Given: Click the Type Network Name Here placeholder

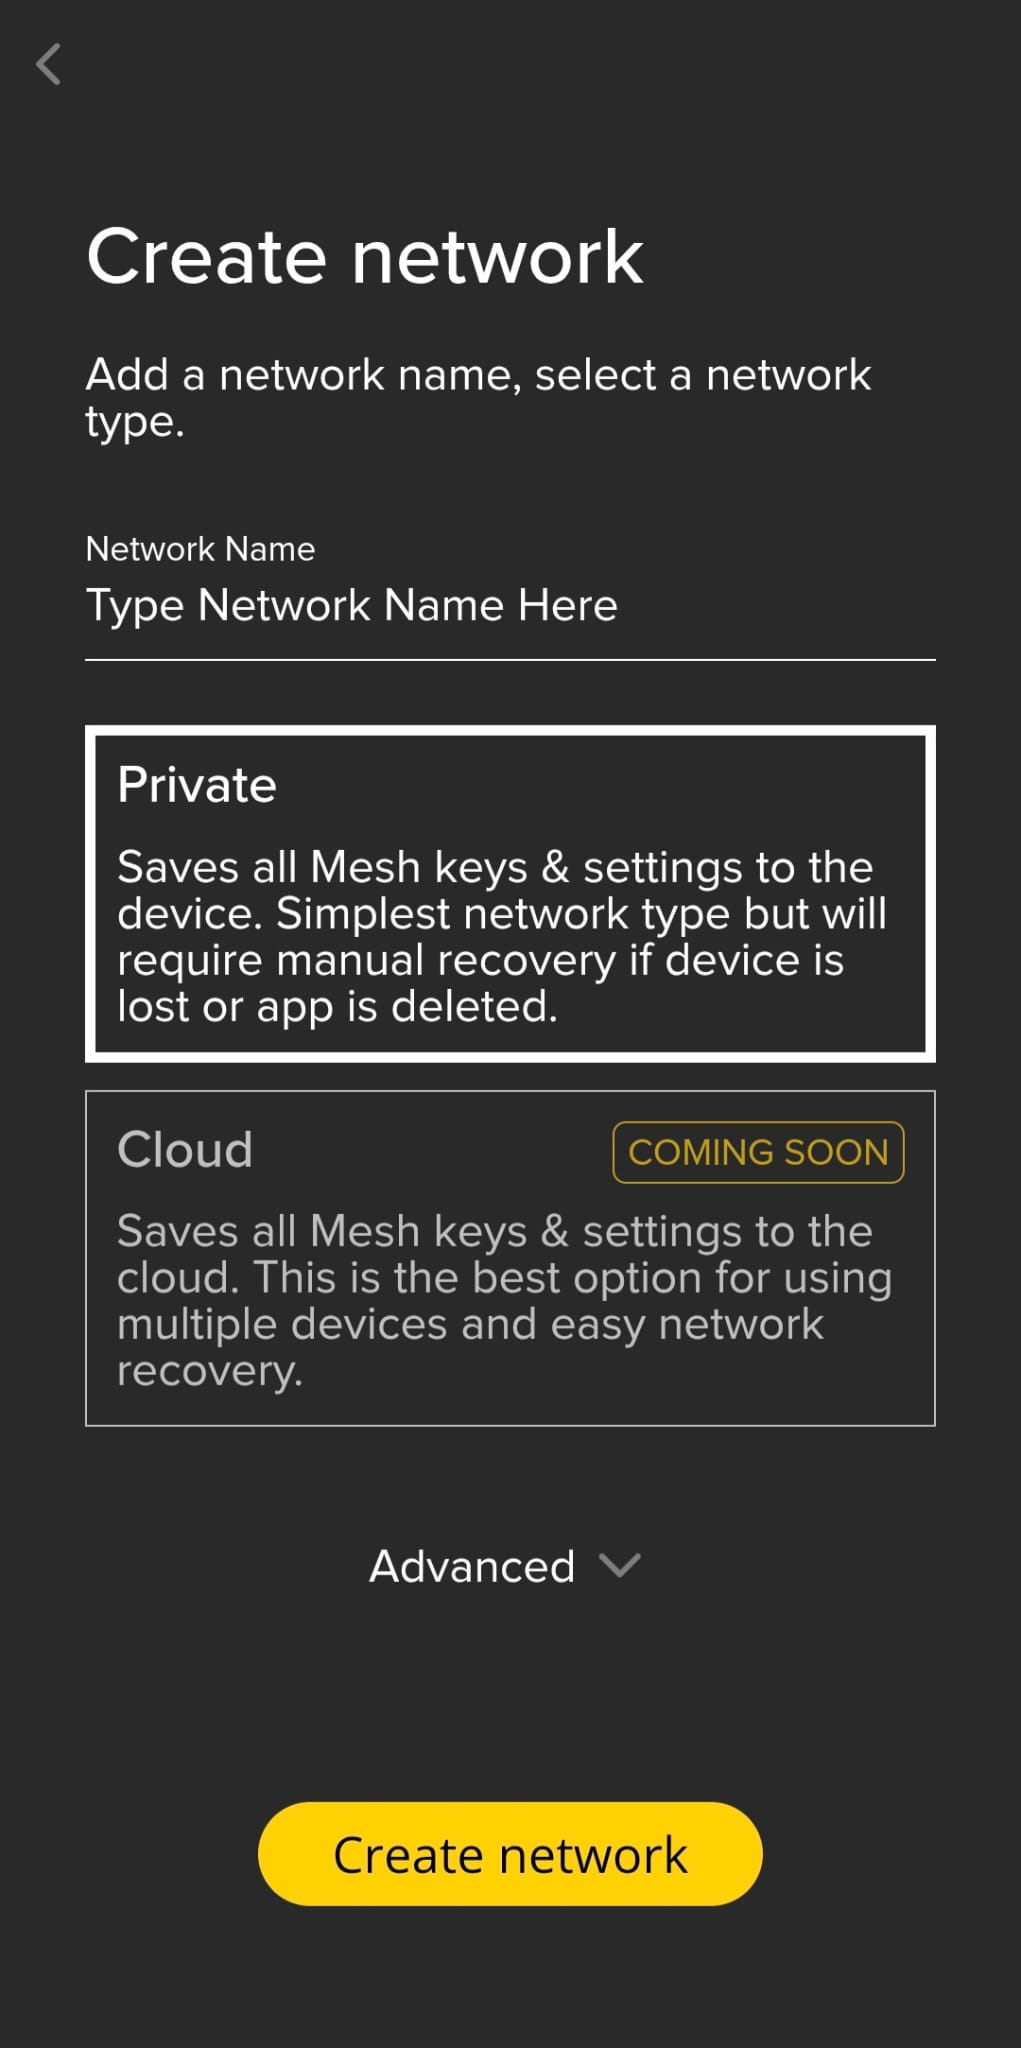Looking at the screenshot, I should pos(352,606).
